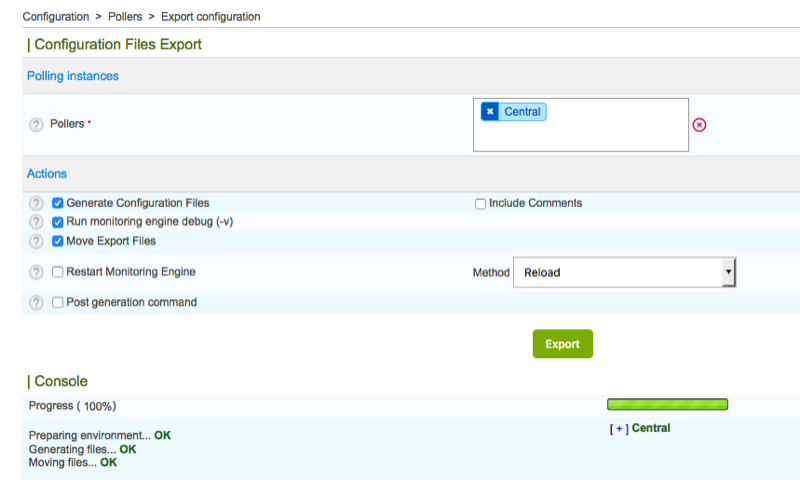This screenshot has width=800, height=498.
Task: Tick the Include Comments checkbox
Action: point(480,204)
